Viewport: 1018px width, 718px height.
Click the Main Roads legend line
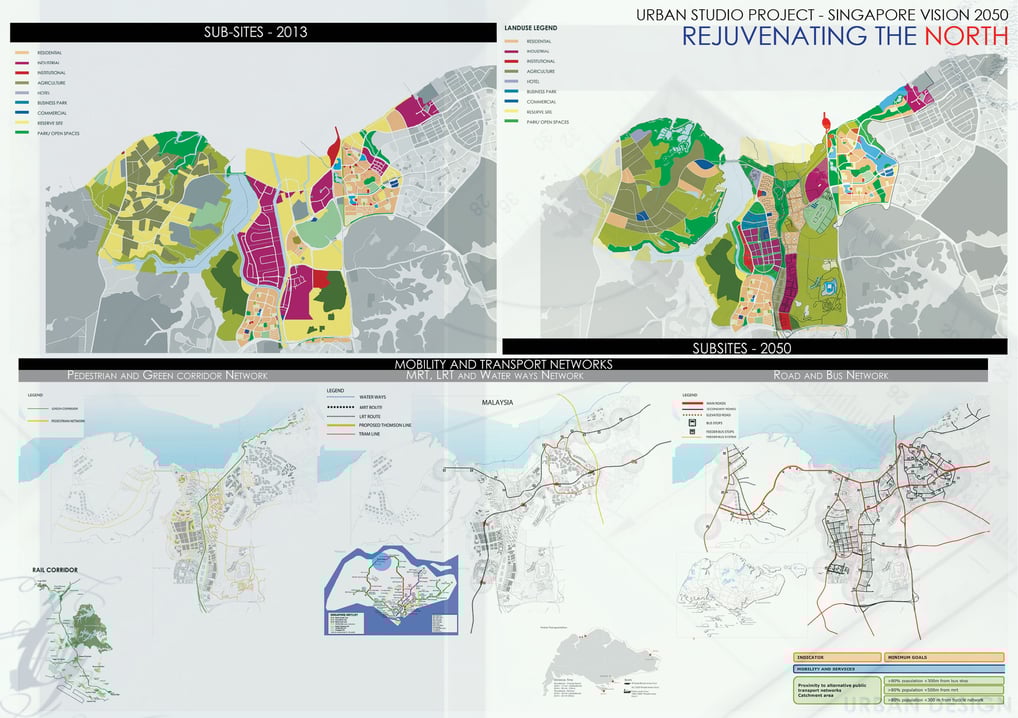tap(691, 403)
